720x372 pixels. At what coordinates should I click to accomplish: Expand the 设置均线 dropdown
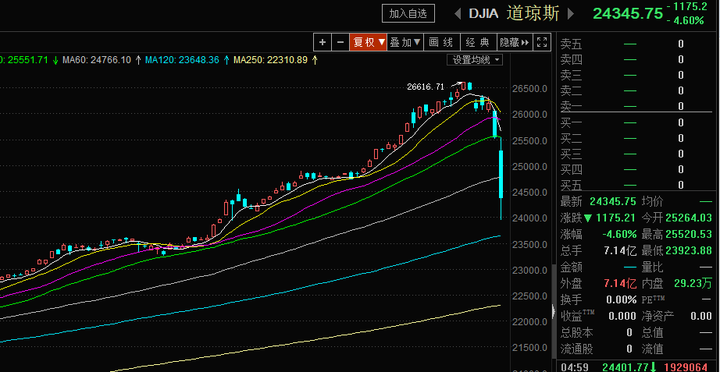click(x=474, y=60)
